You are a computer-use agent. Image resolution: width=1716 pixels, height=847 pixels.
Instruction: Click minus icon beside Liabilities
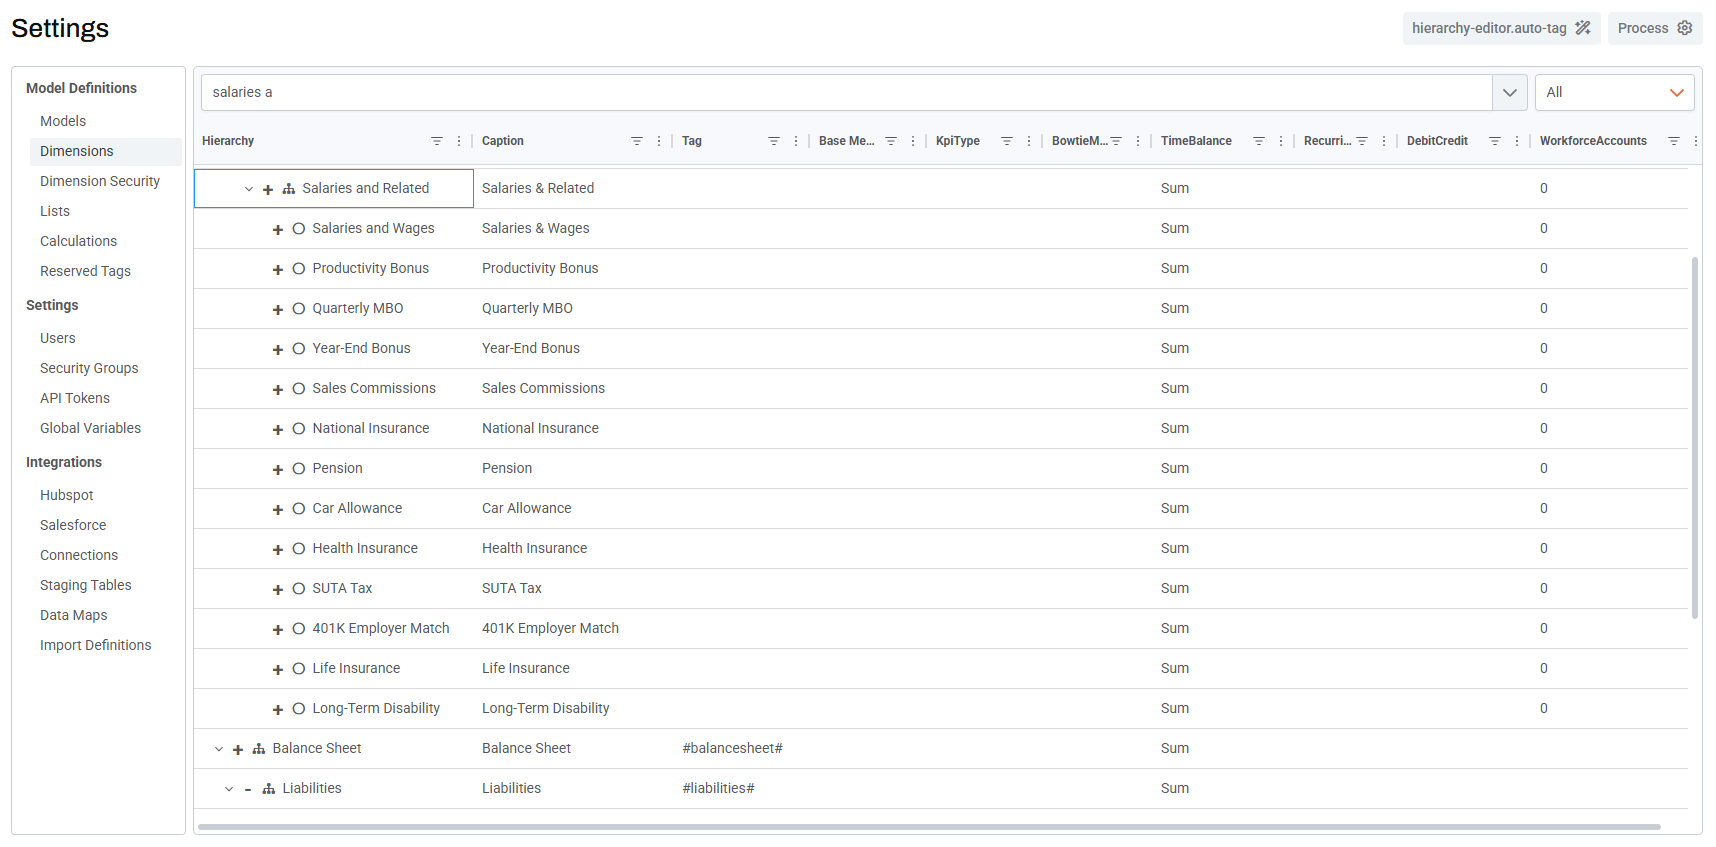point(248,789)
